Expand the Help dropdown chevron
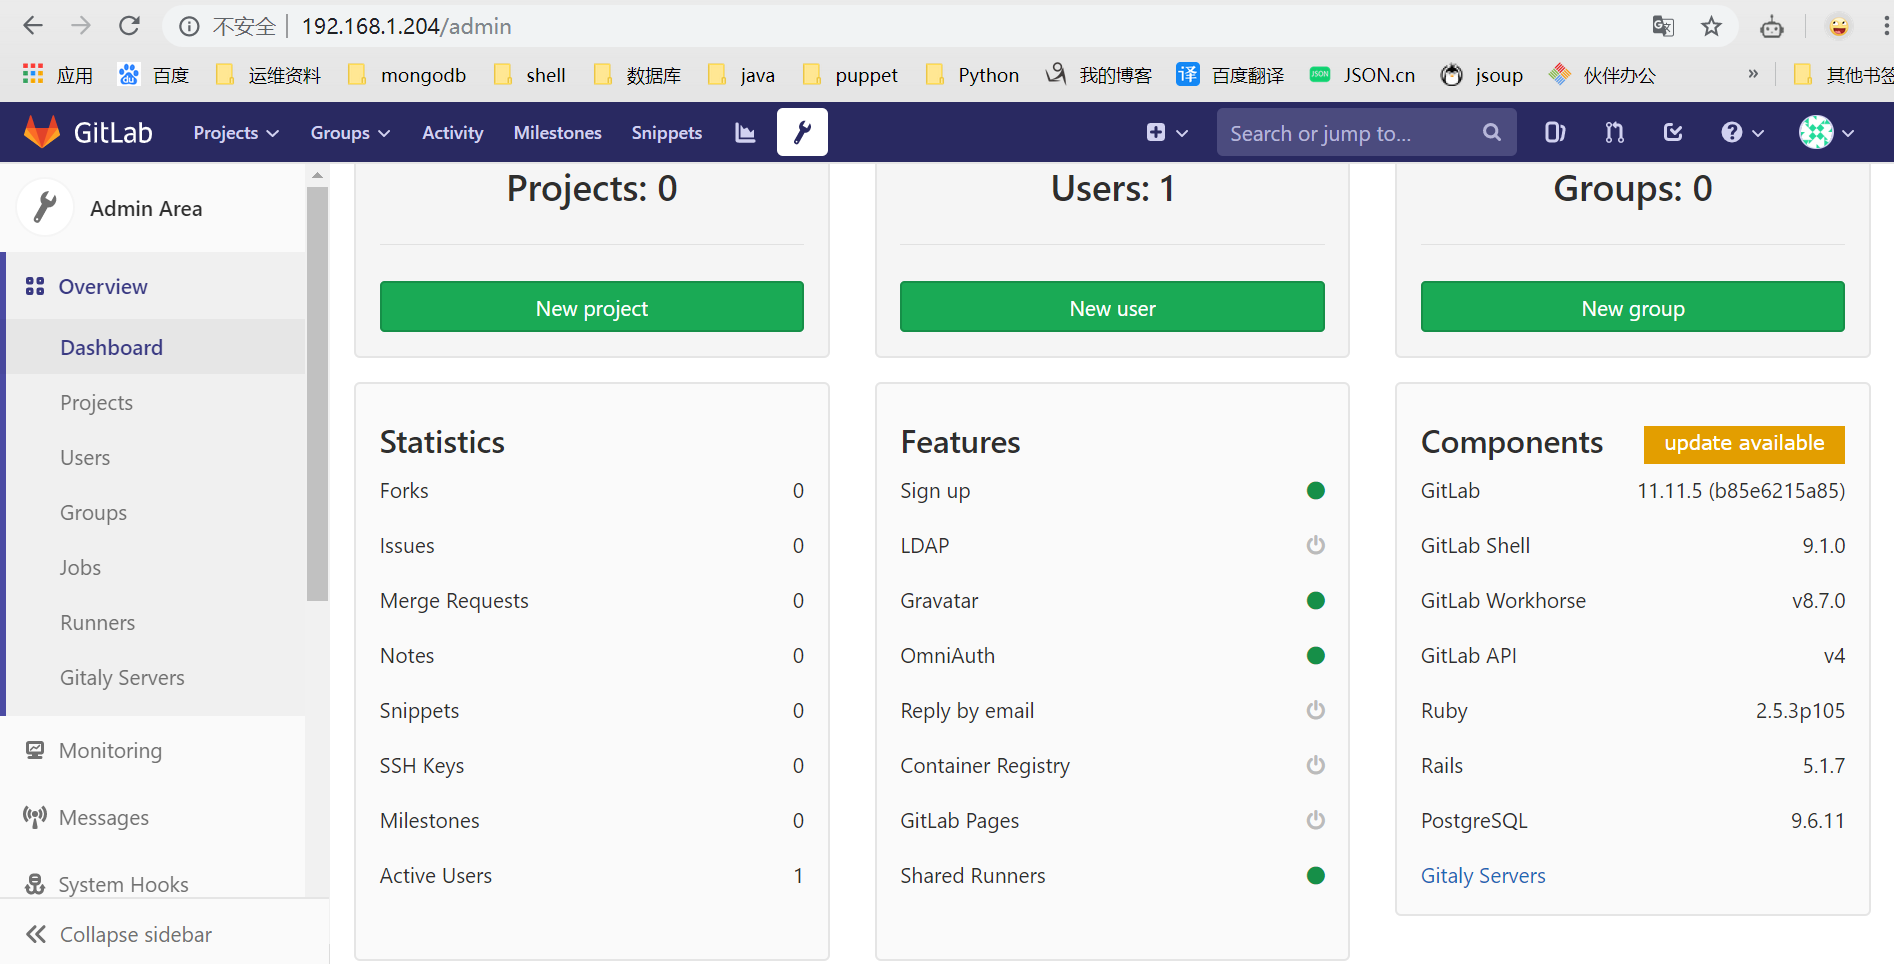Screen dimensions: 1894x964 [1758, 133]
